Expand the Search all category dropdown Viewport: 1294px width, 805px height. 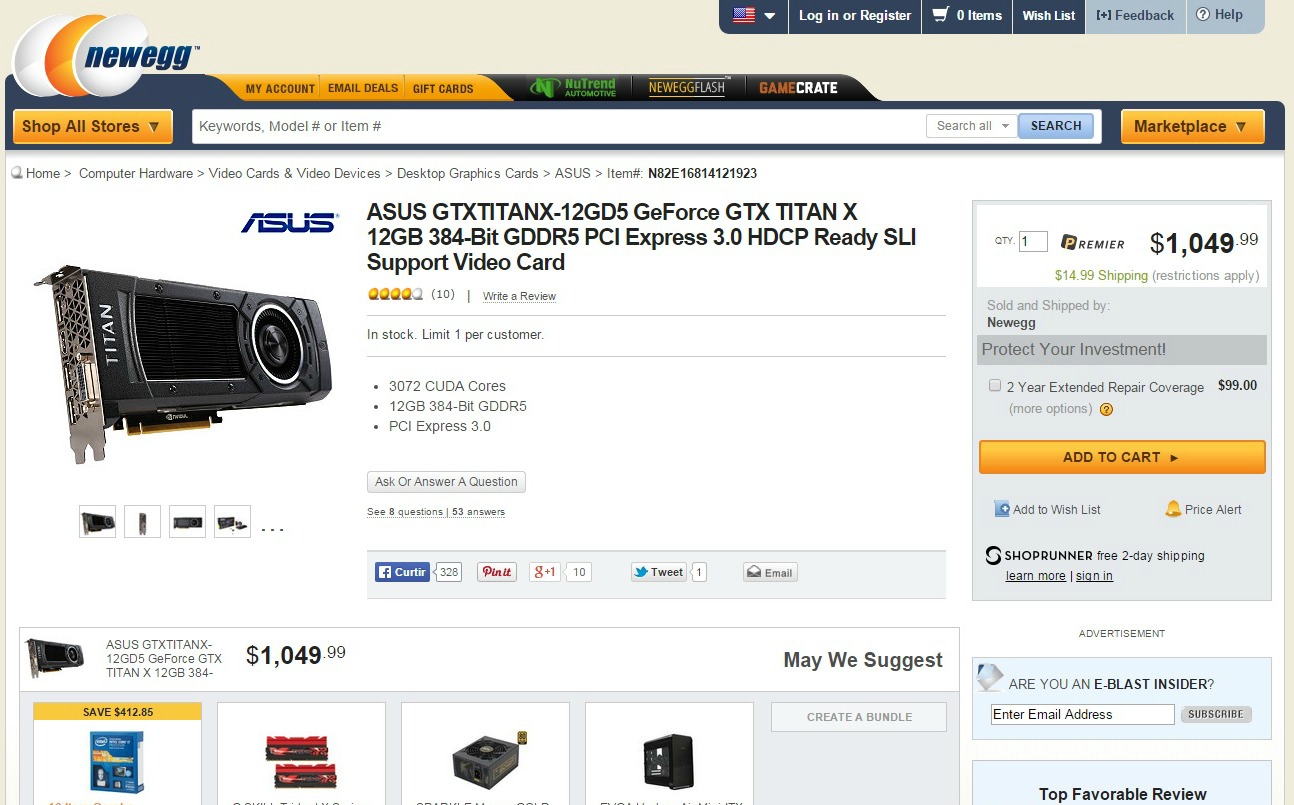(x=971, y=126)
